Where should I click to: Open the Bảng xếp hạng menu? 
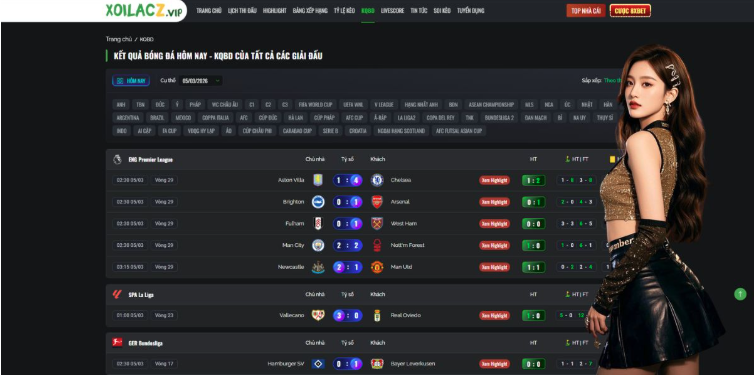pos(310,11)
